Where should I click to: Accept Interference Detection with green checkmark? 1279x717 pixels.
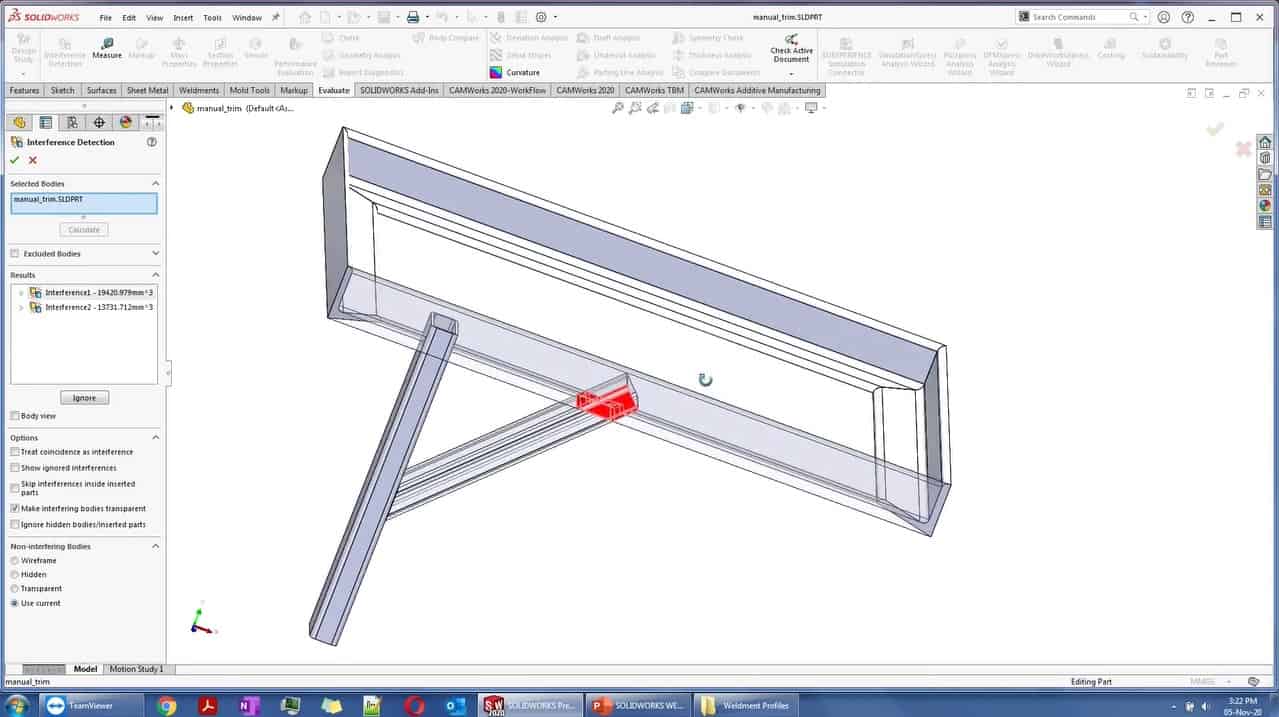click(x=15, y=160)
